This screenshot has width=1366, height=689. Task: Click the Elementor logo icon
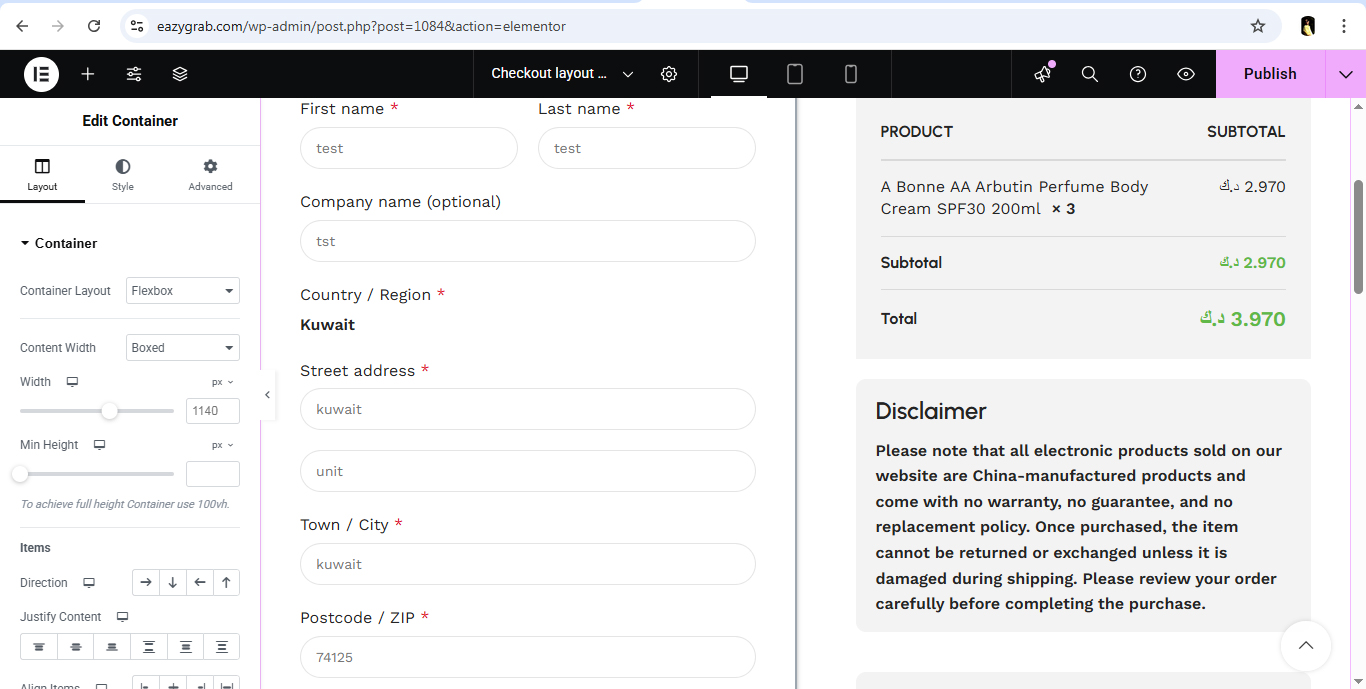pyautogui.click(x=41, y=74)
